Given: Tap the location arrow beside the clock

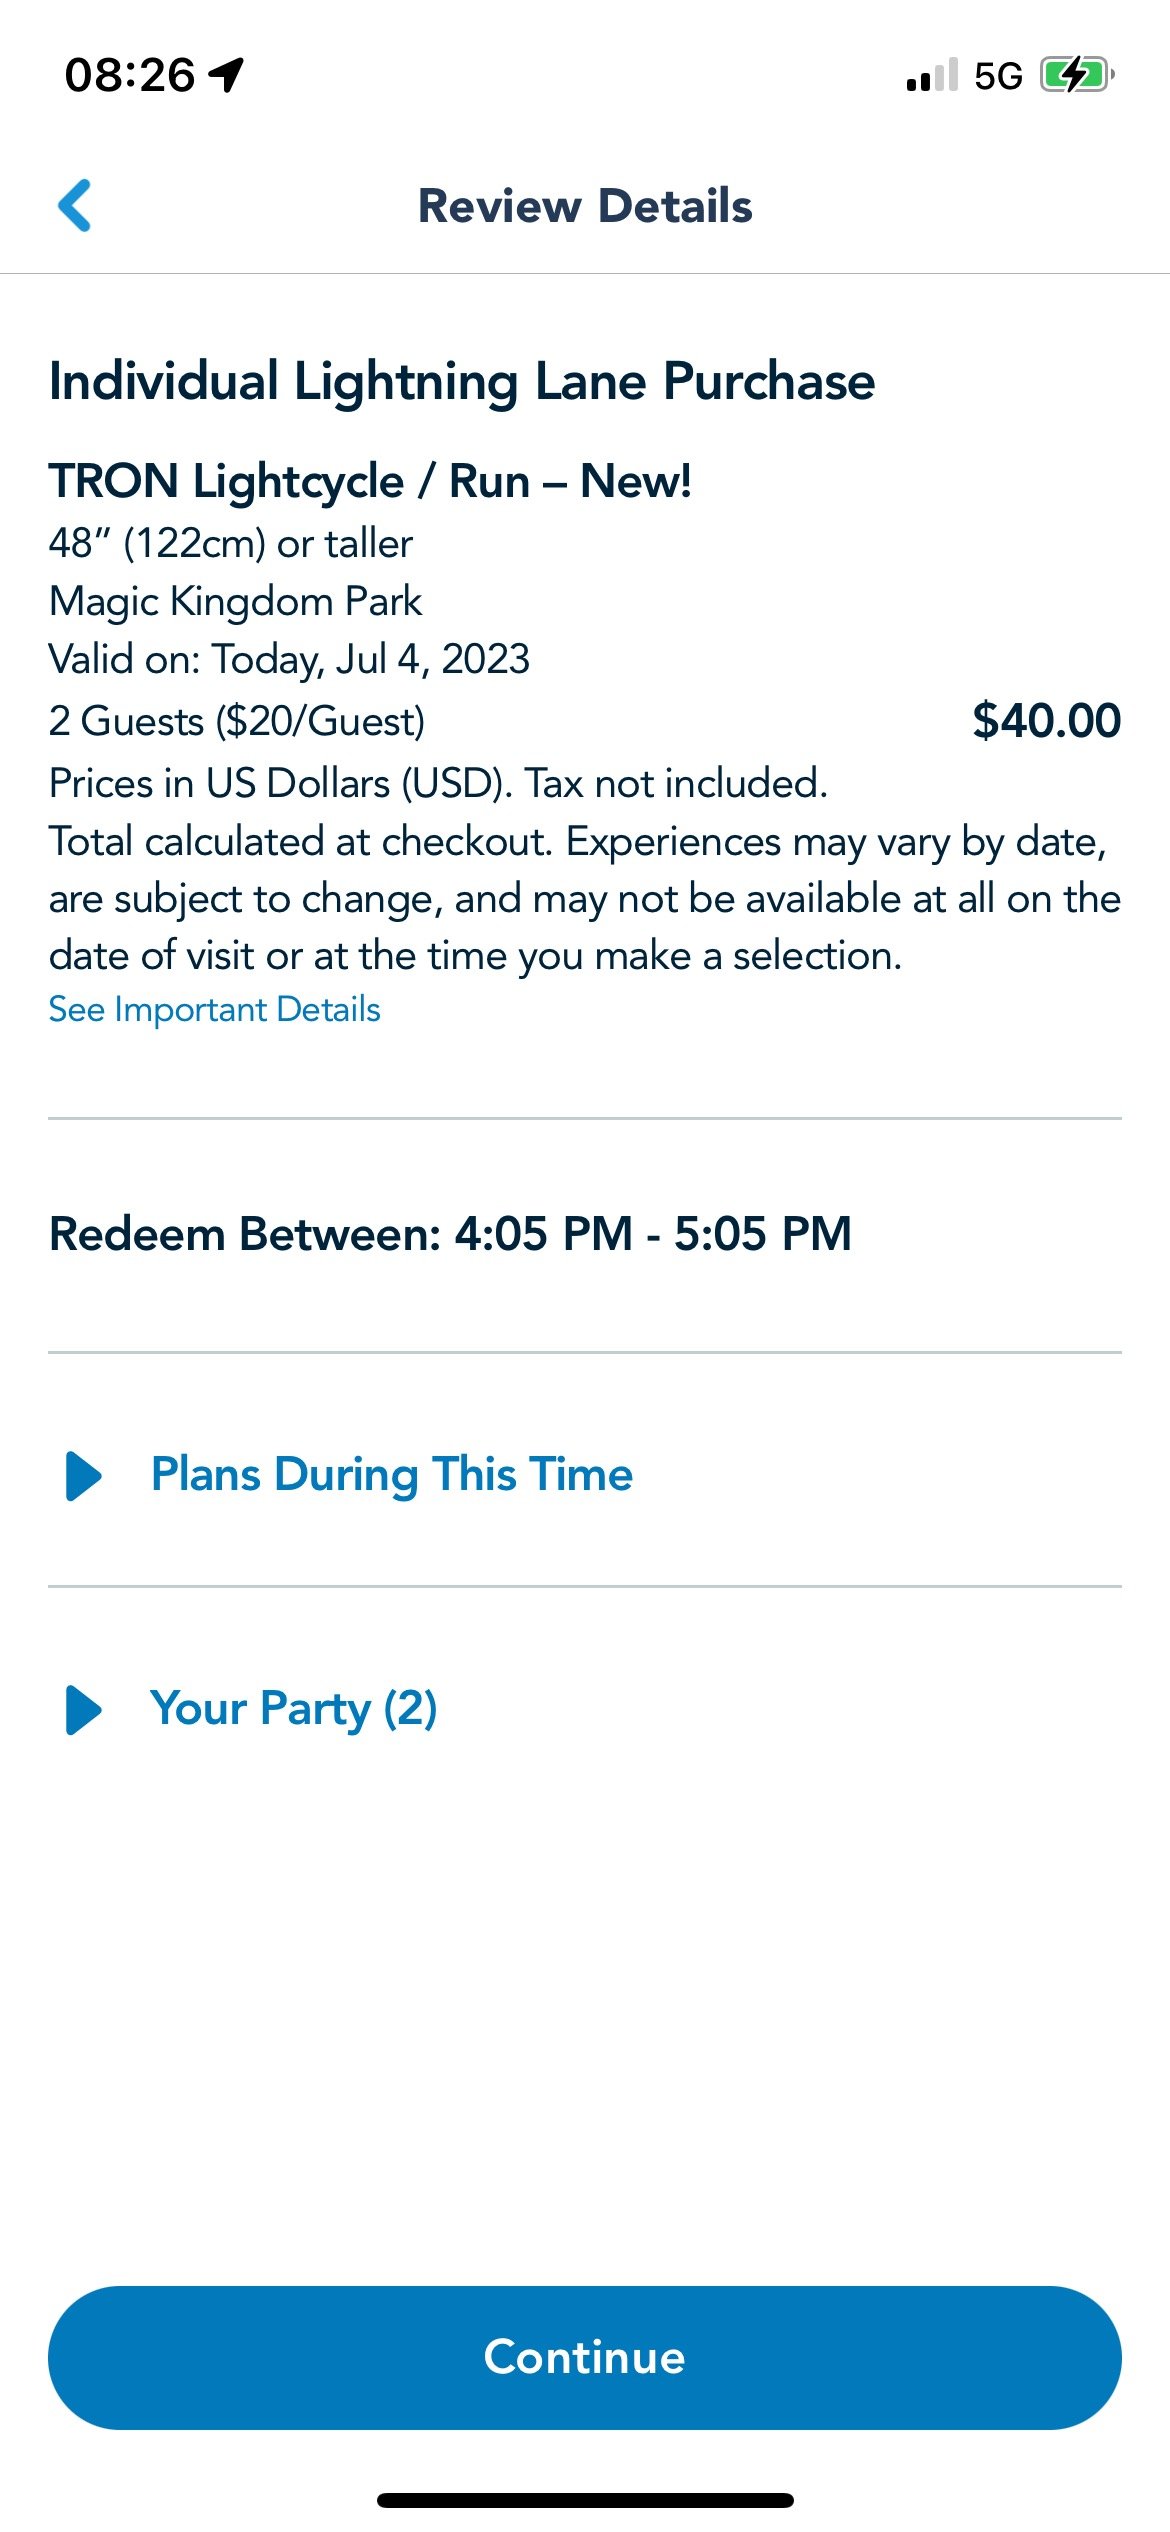Looking at the screenshot, I should 227,75.
